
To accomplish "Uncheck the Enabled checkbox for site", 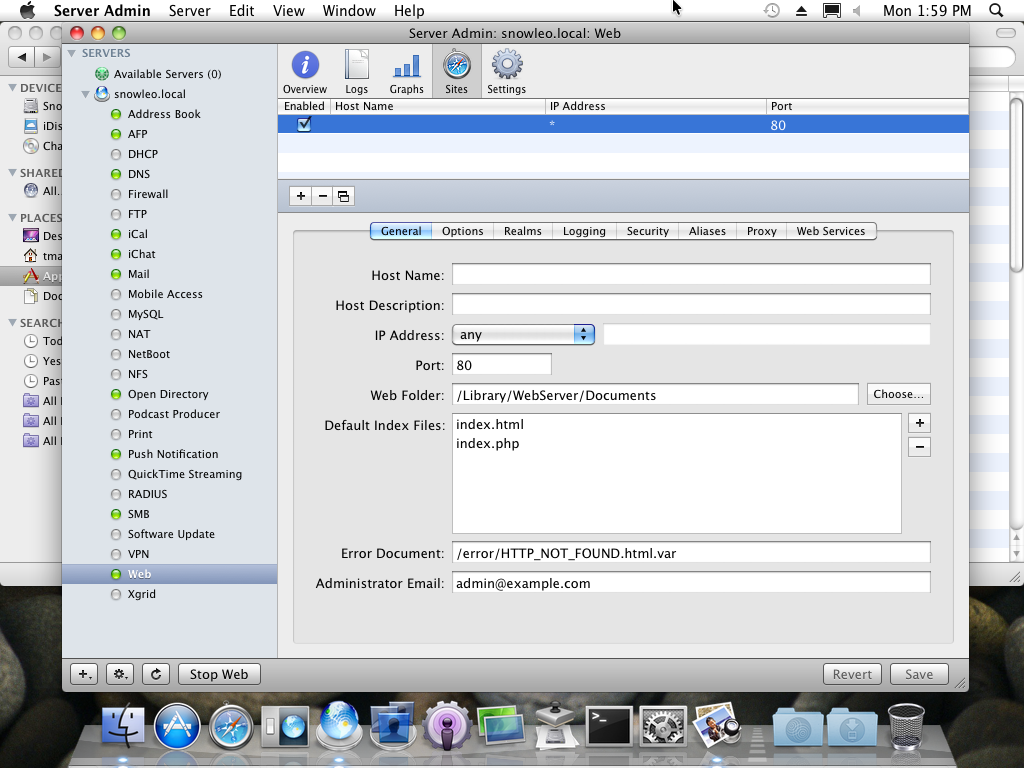I will 304,124.
